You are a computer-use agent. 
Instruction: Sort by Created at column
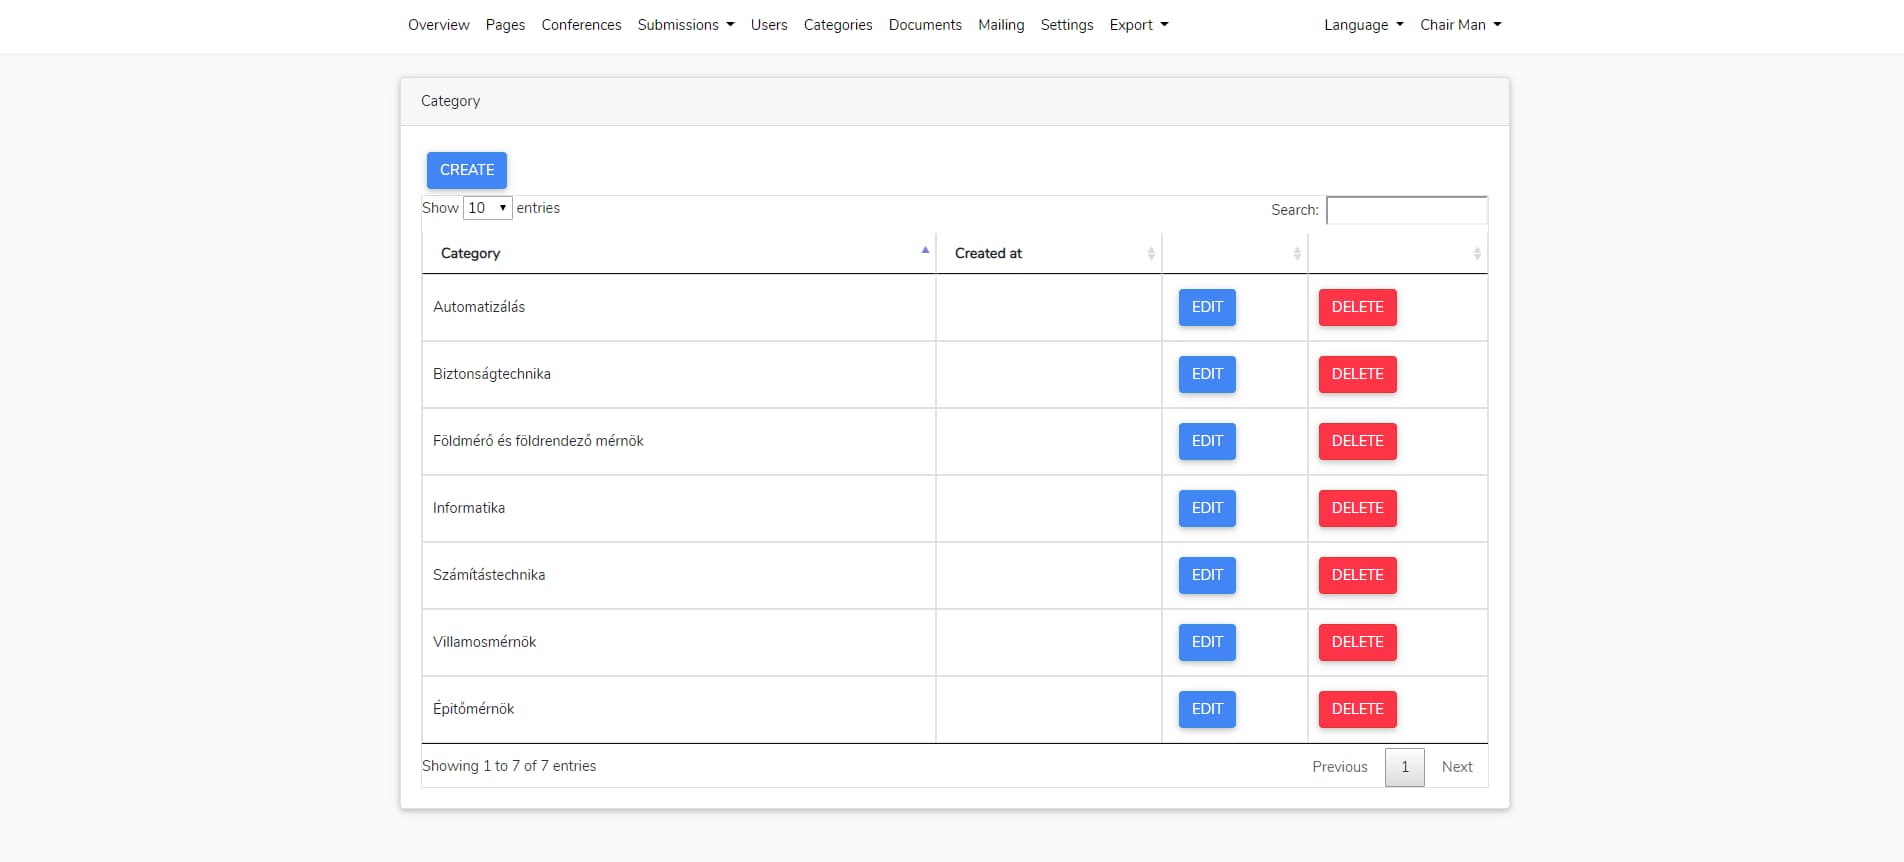[x=1049, y=253]
